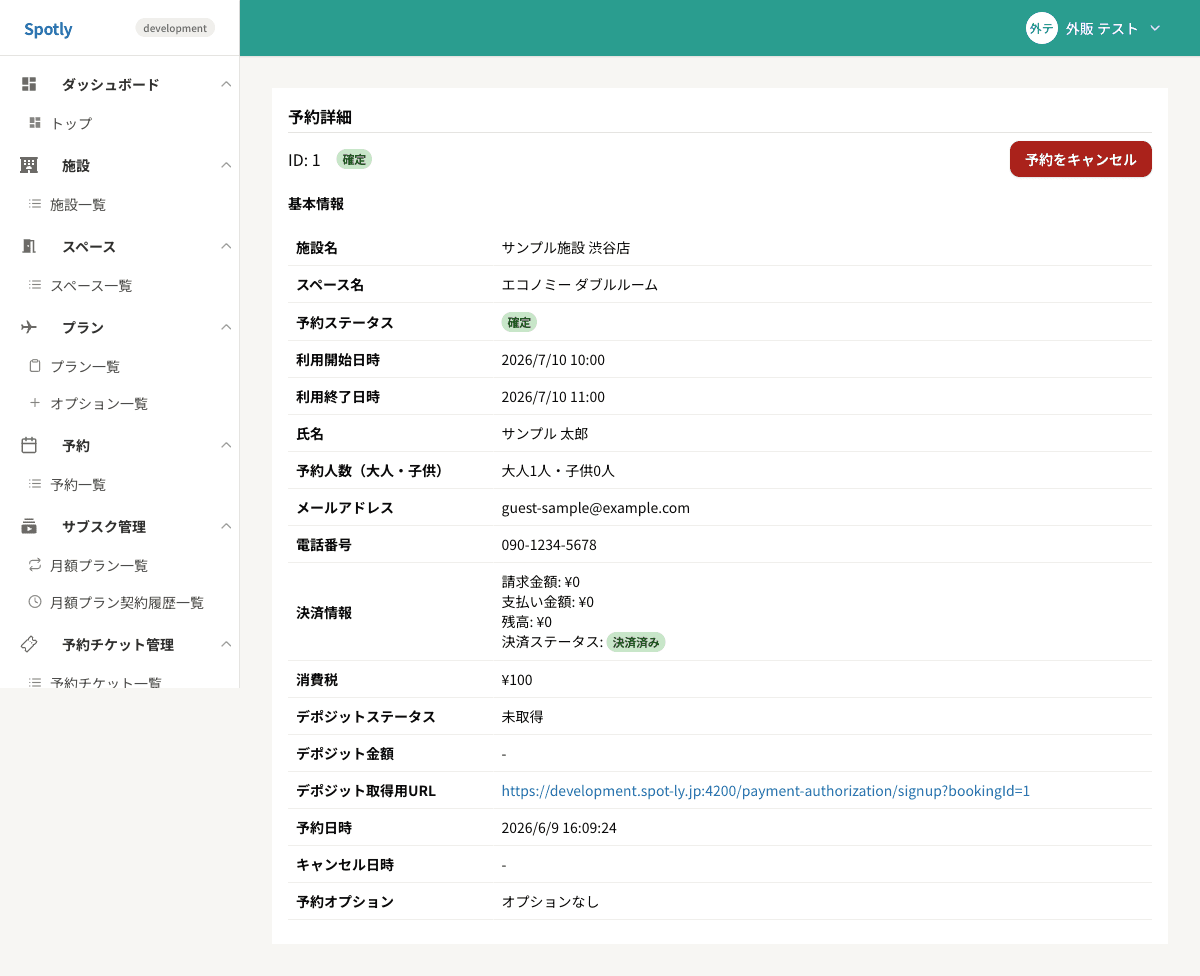Collapse the ダッシュボード section chevron

coord(226,84)
